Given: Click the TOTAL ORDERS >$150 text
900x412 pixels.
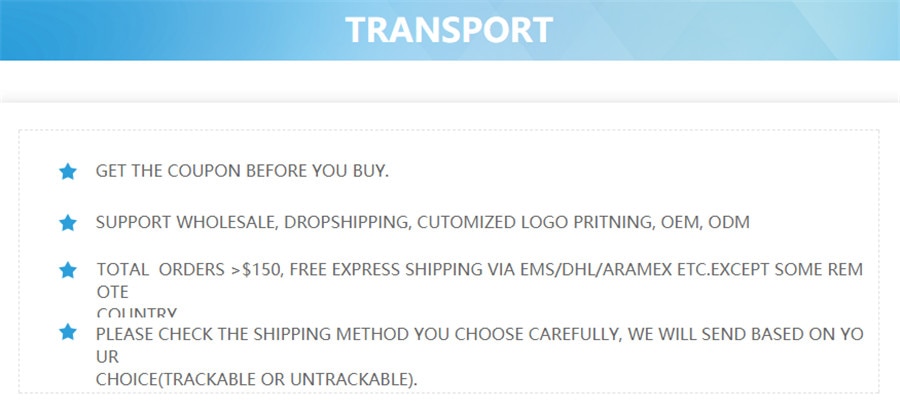Looking at the screenshot, I should (190, 270).
